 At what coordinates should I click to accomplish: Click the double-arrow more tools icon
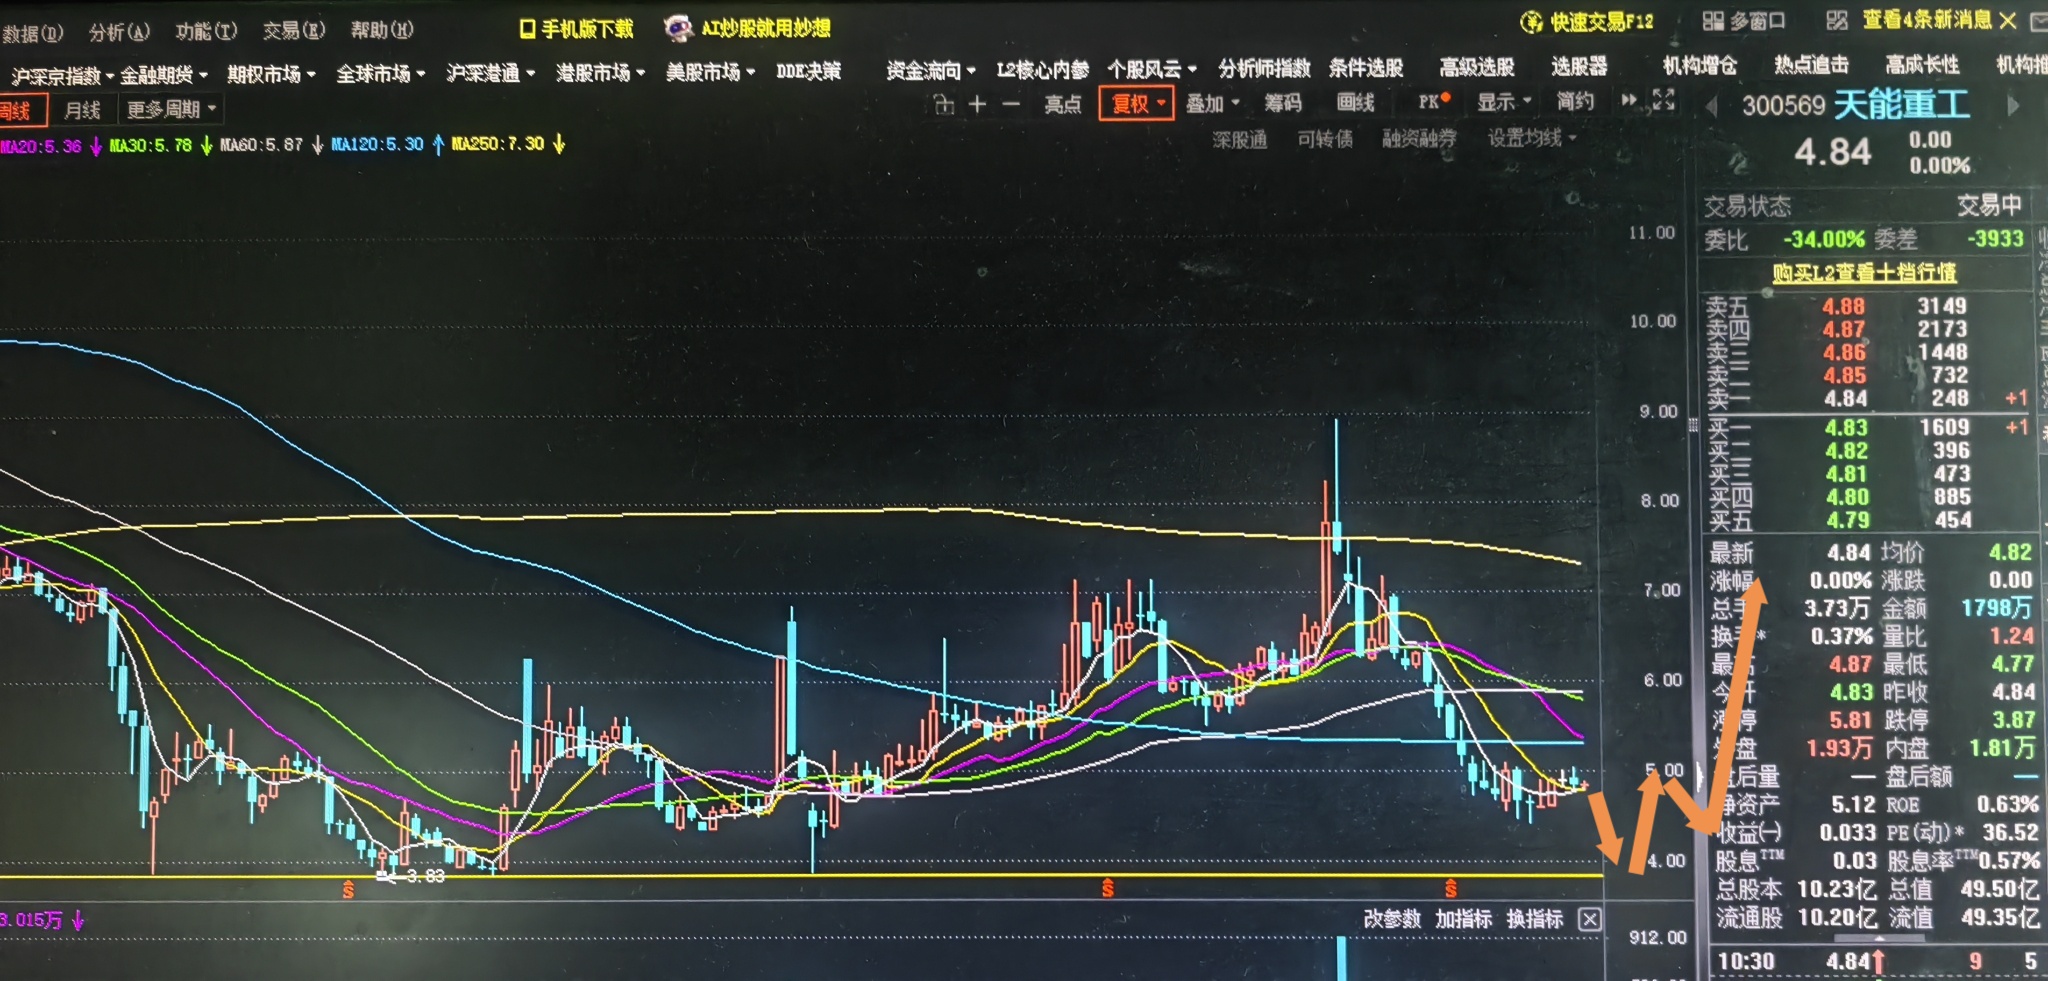(x=1630, y=100)
